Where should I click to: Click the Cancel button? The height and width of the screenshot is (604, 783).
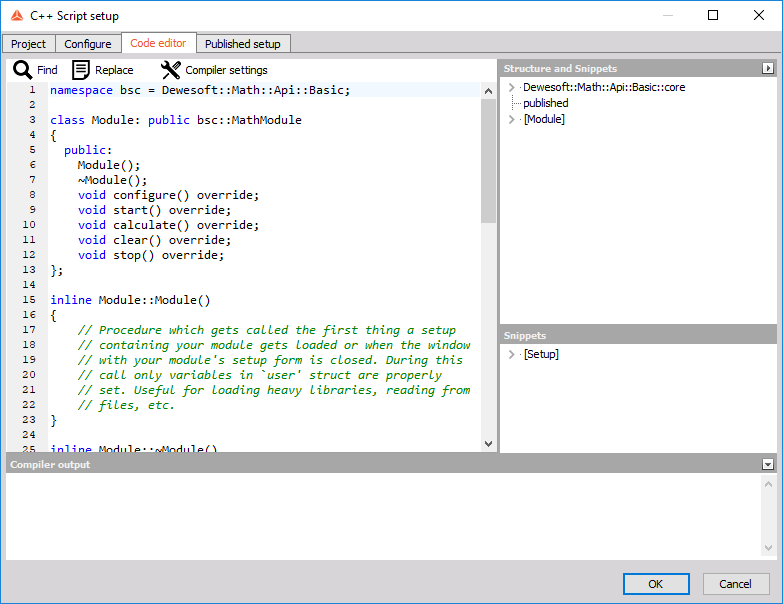(735, 584)
